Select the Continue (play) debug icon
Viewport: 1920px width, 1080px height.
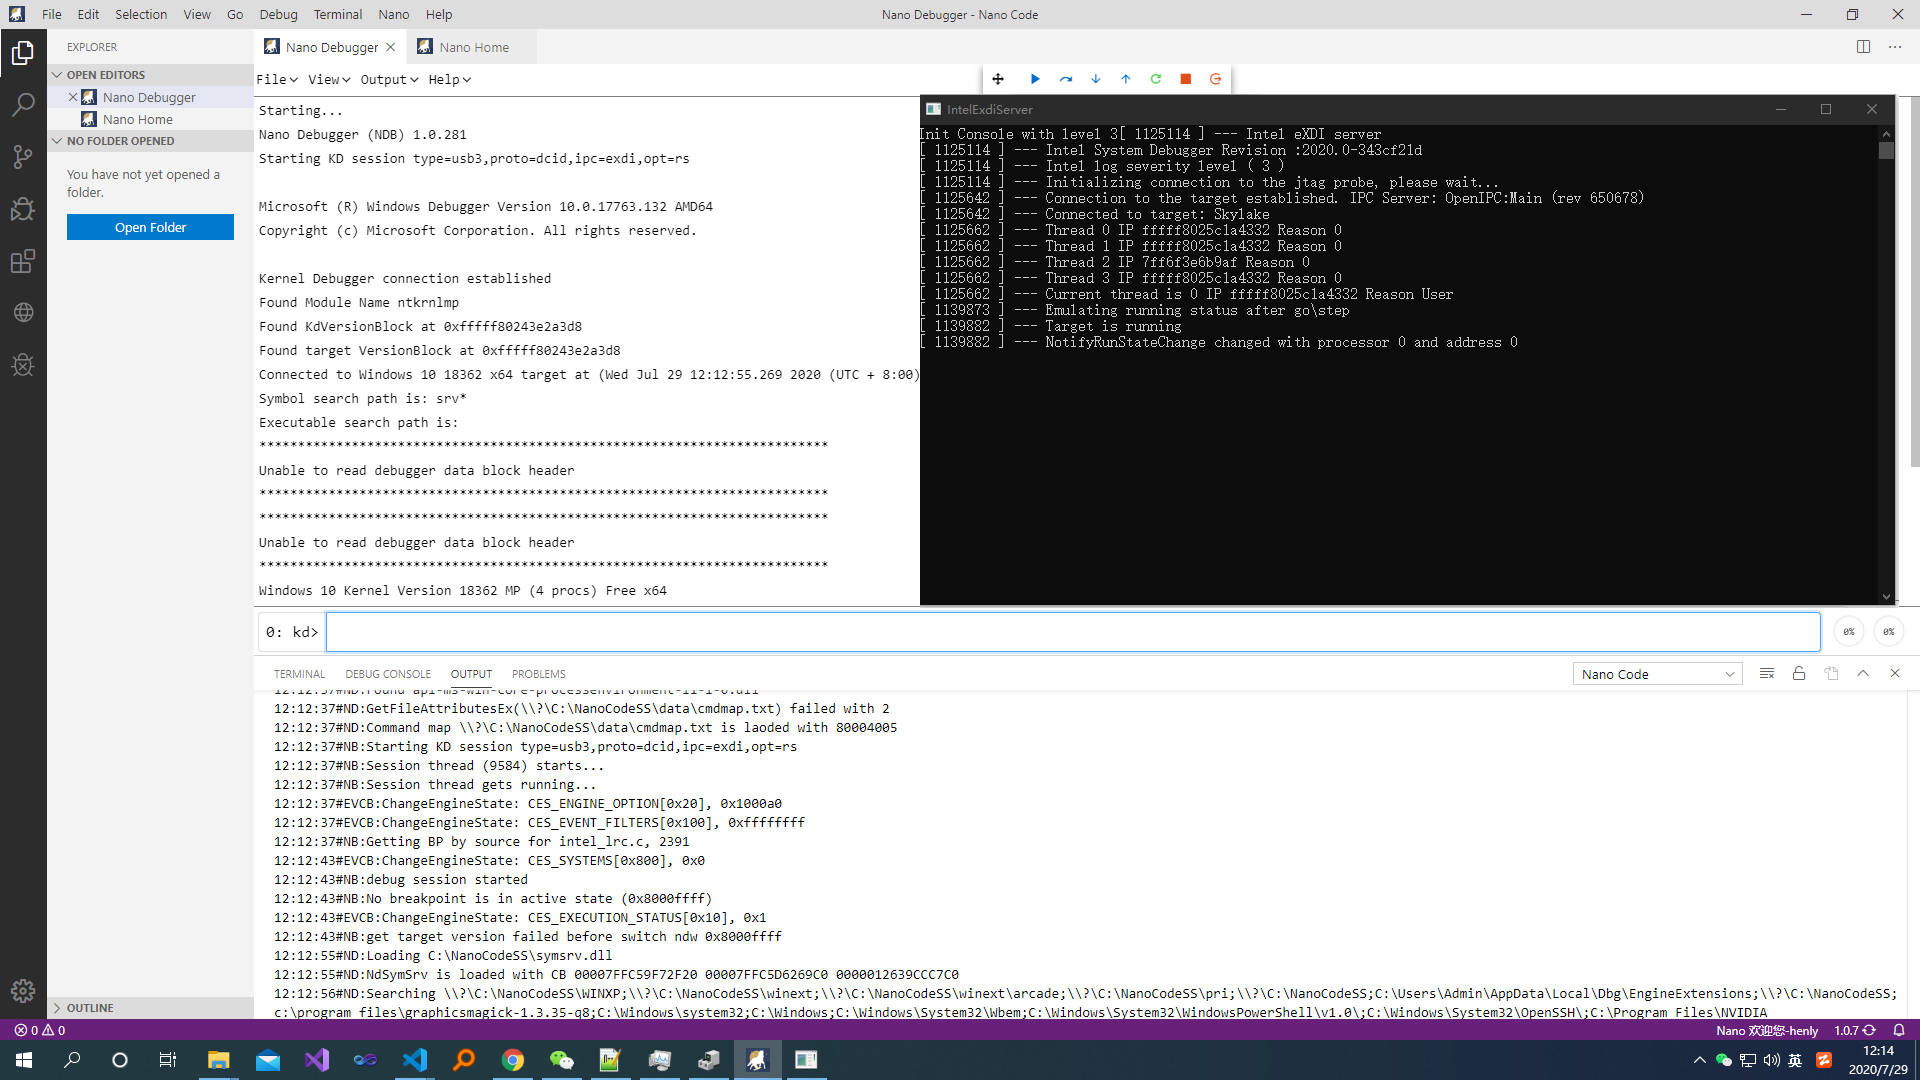click(x=1035, y=79)
